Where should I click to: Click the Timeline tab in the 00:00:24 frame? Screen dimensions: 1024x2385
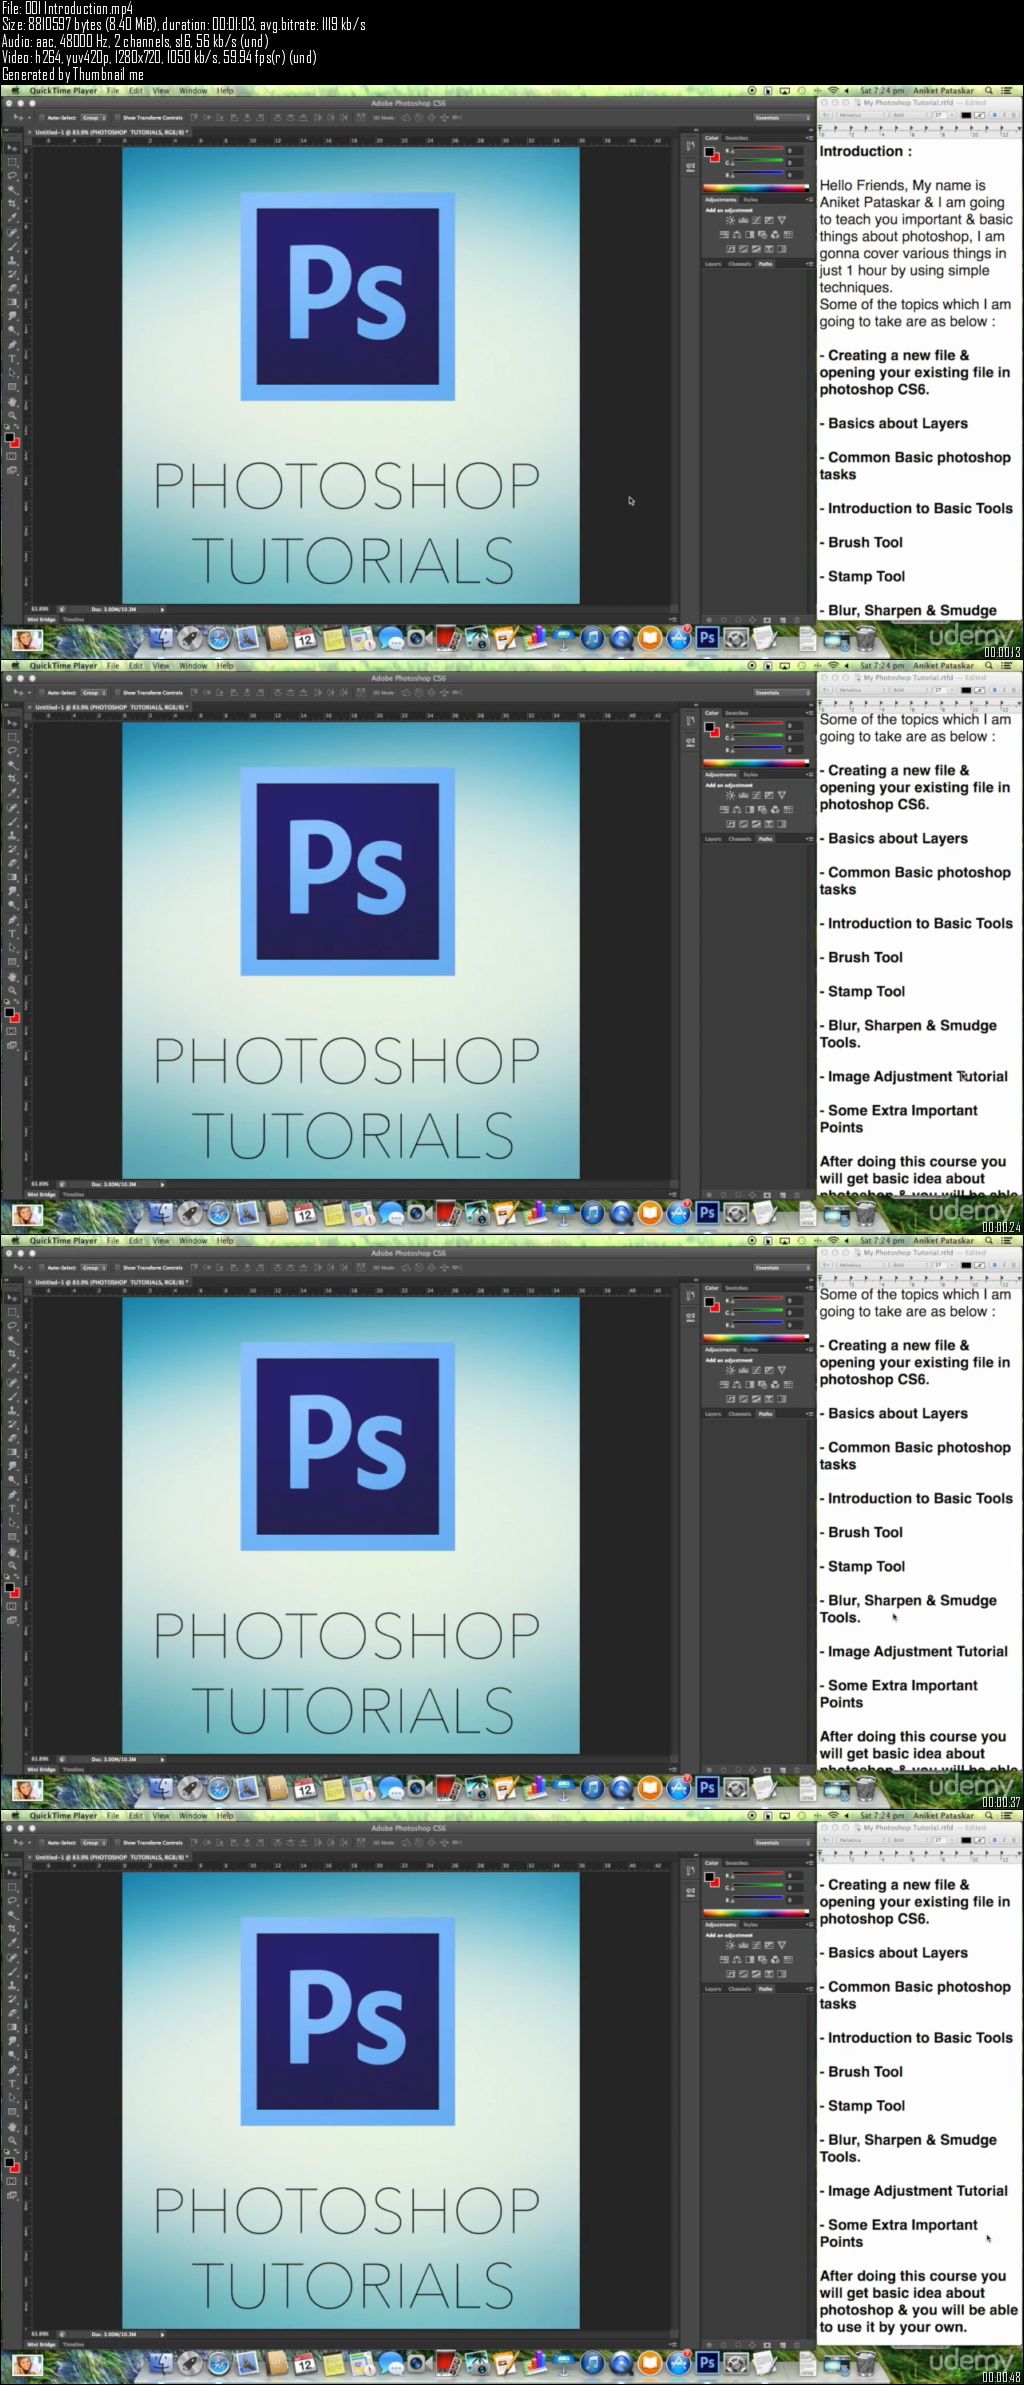[x=74, y=1195]
